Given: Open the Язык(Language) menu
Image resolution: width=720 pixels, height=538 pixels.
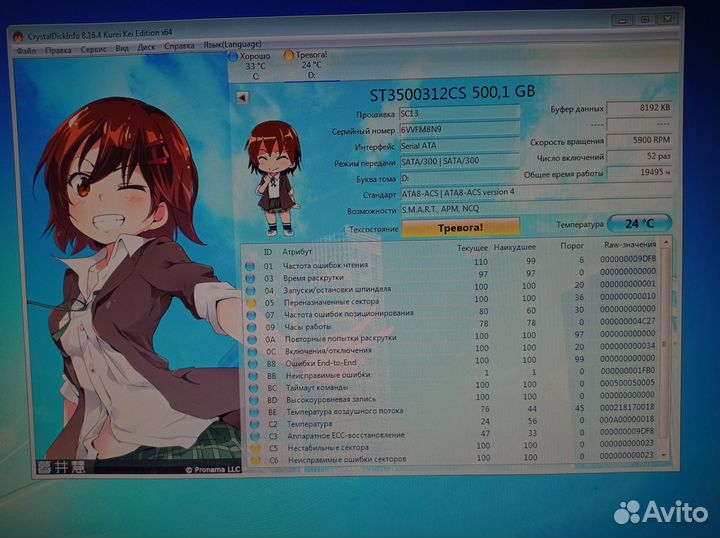Looking at the screenshot, I should 232,44.
